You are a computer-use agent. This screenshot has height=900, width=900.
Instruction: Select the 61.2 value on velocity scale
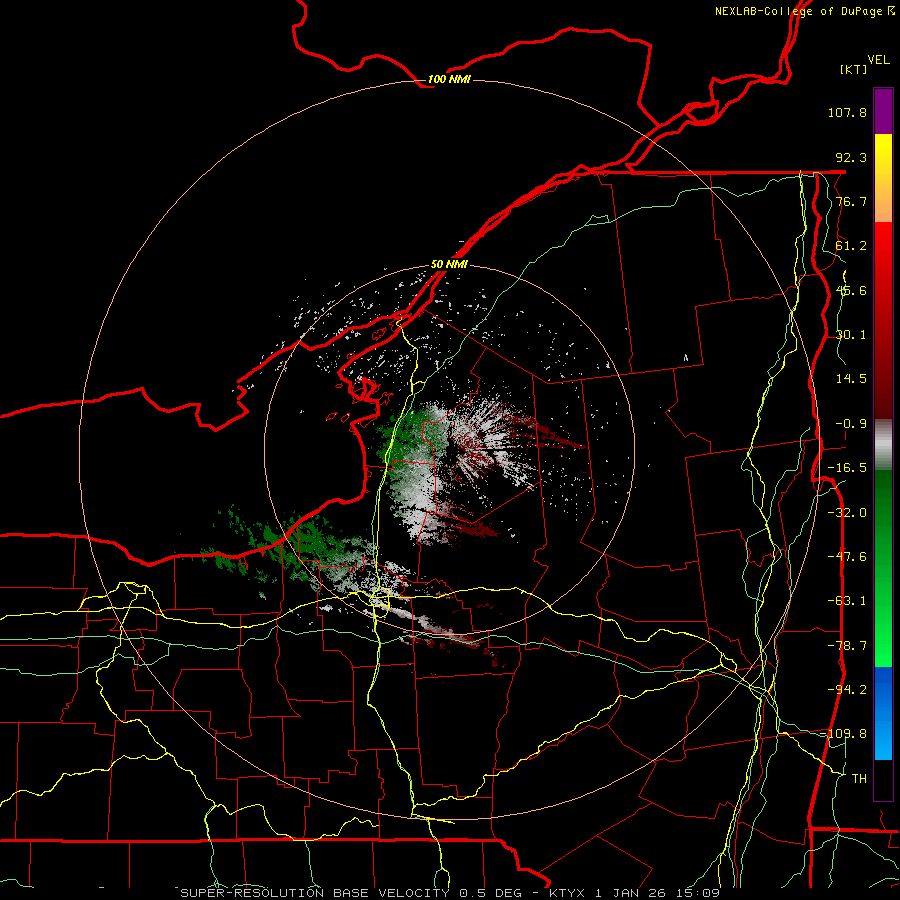tap(851, 246)
